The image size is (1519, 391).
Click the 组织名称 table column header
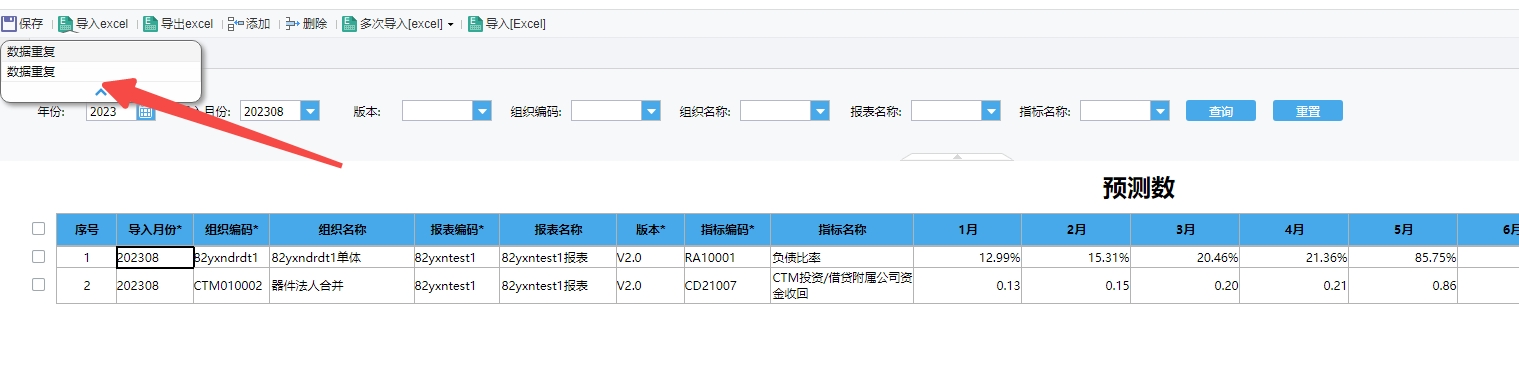coord(341,230)
